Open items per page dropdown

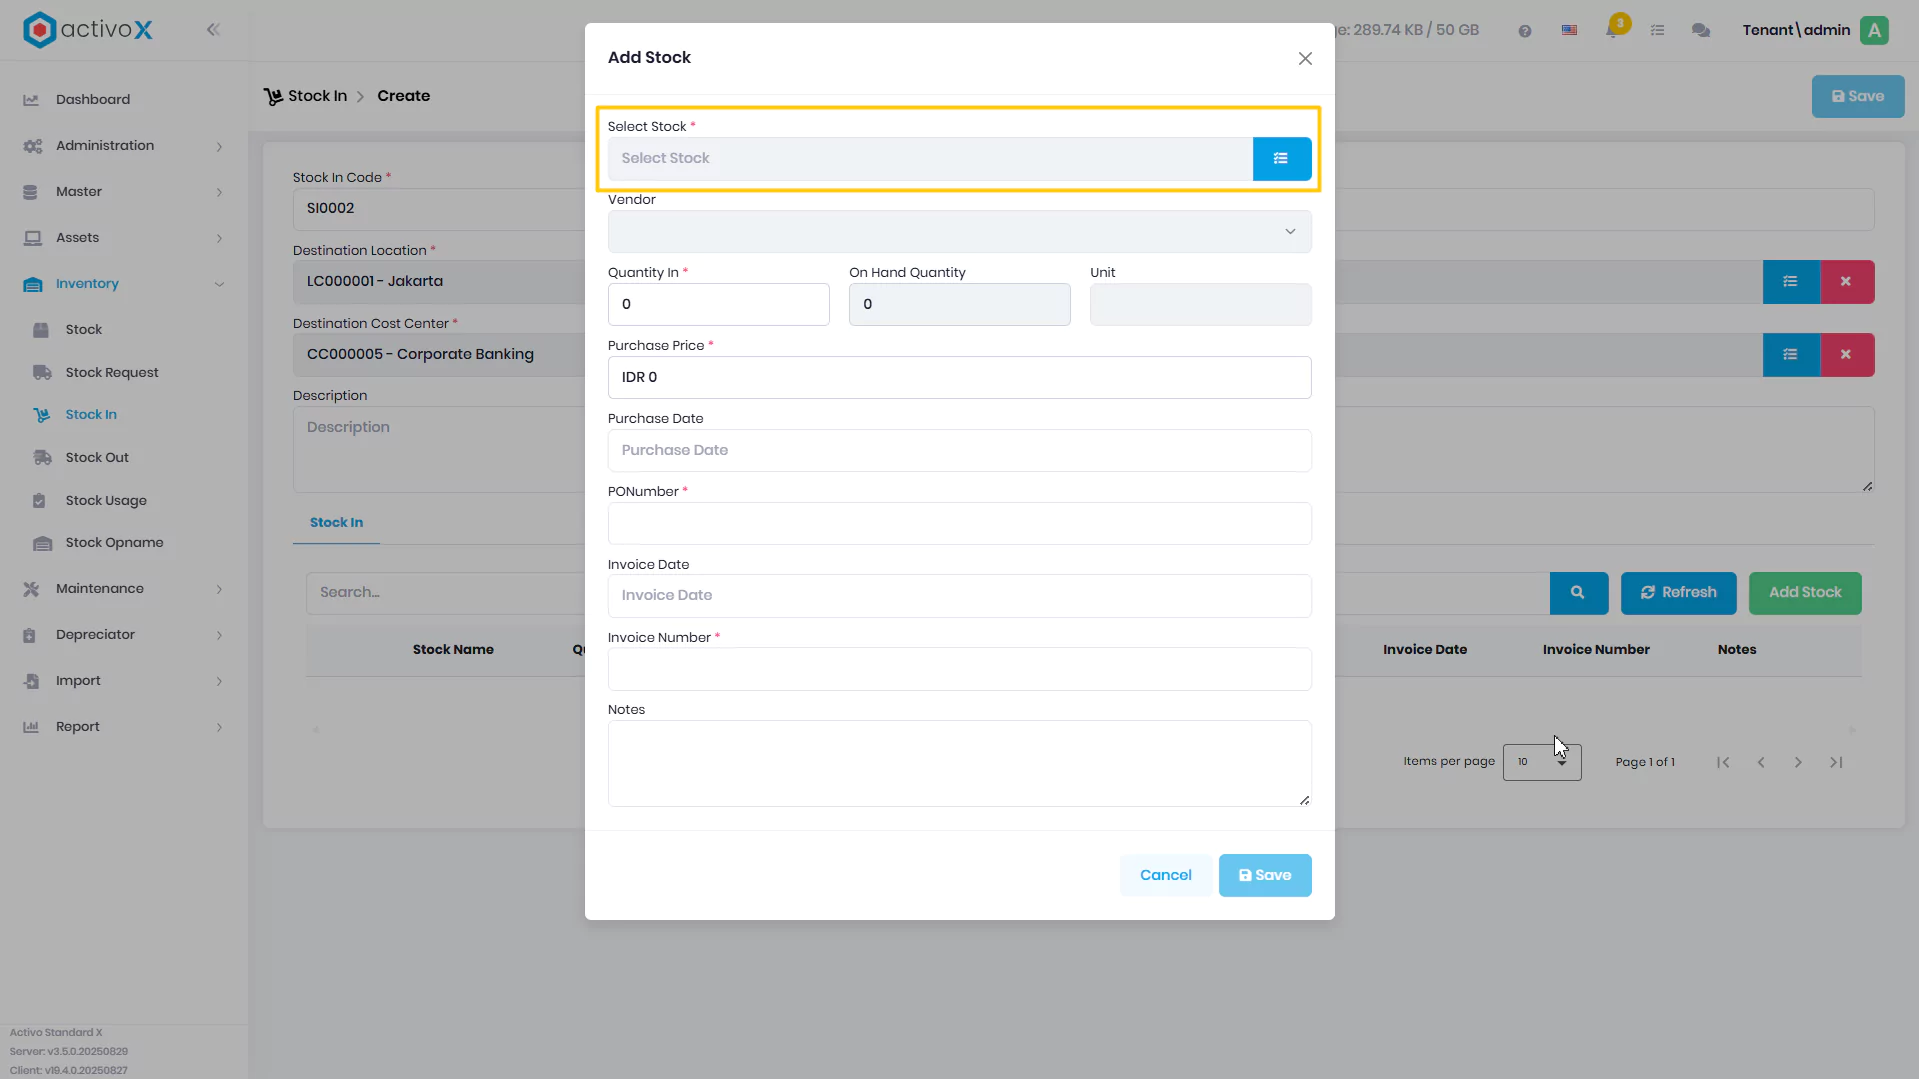[x=1541, y=763]
